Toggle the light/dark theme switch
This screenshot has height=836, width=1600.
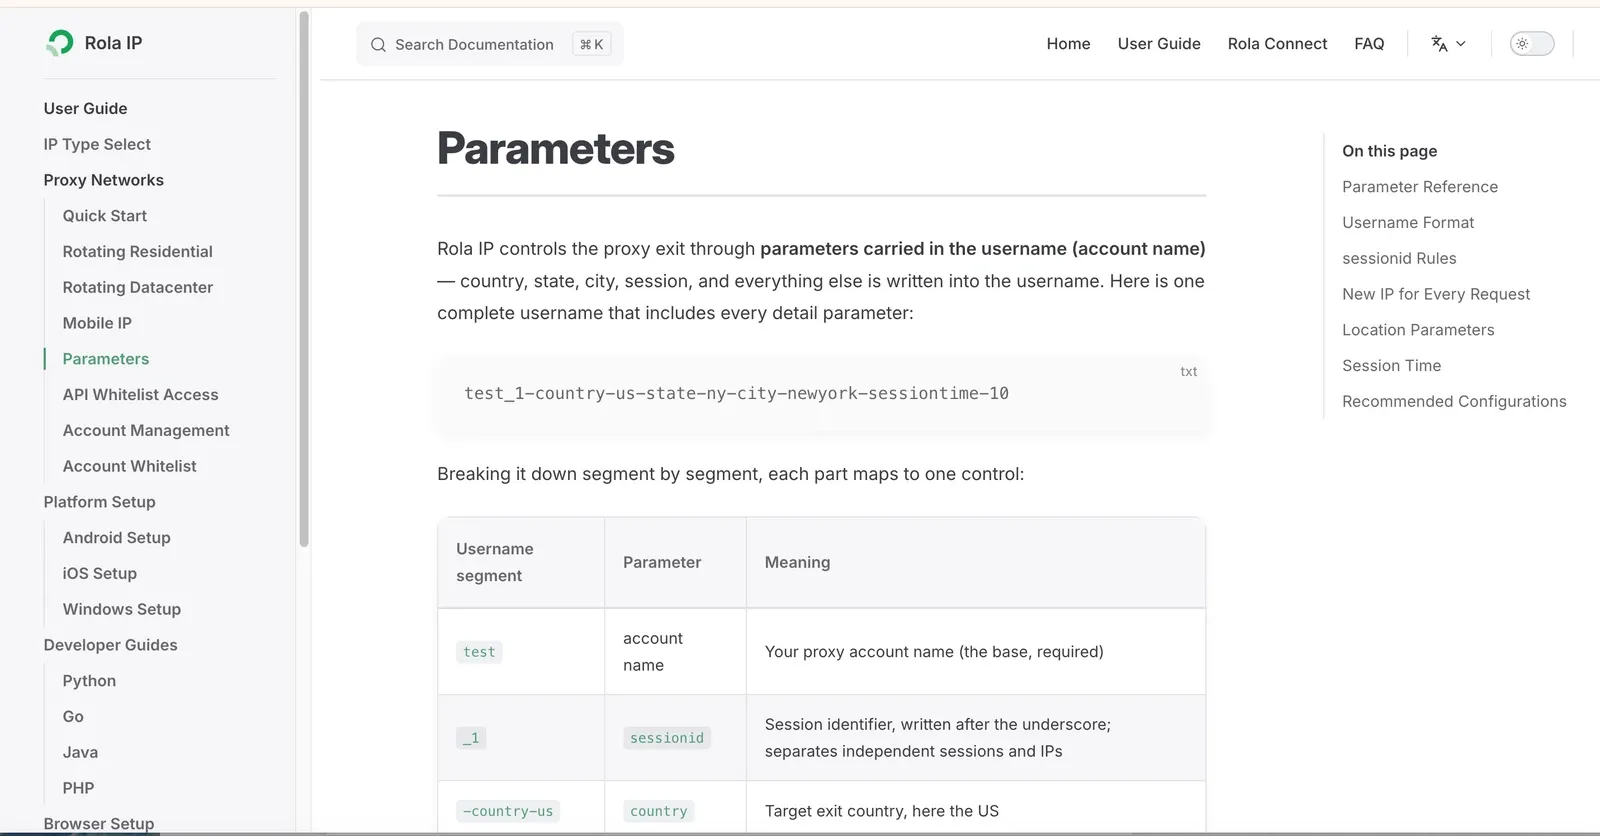tap(1532, 44)
